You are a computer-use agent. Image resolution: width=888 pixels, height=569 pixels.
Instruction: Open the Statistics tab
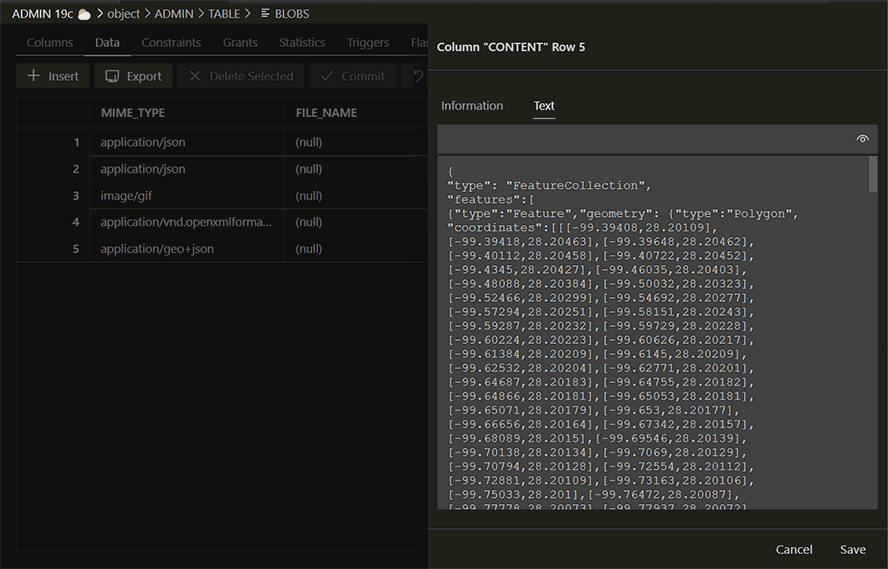pos(302,43)
